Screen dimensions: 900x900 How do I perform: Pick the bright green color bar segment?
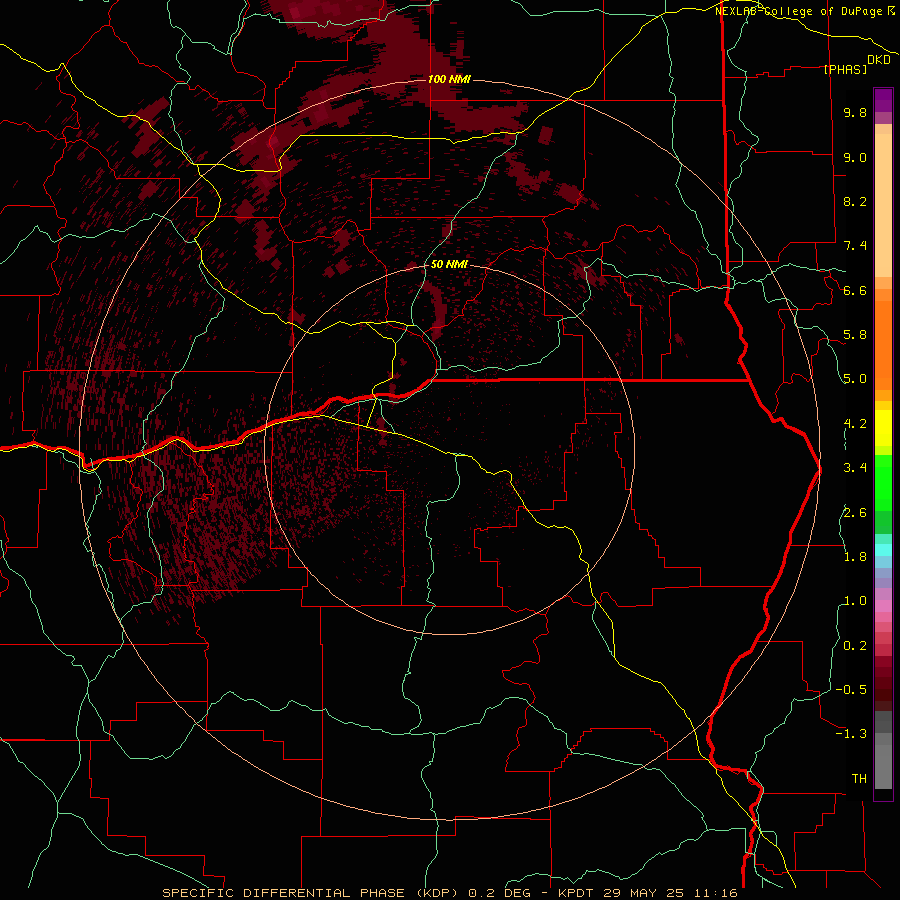(x=883, y=483)
